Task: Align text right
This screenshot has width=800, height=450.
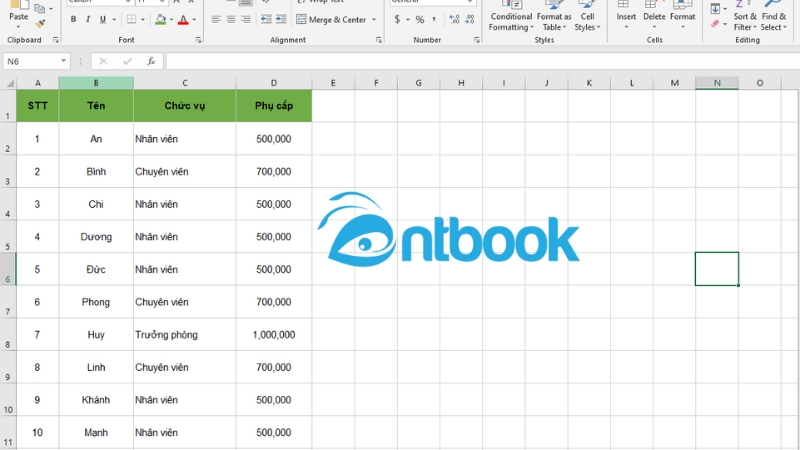Action: (x=246, y=19)
